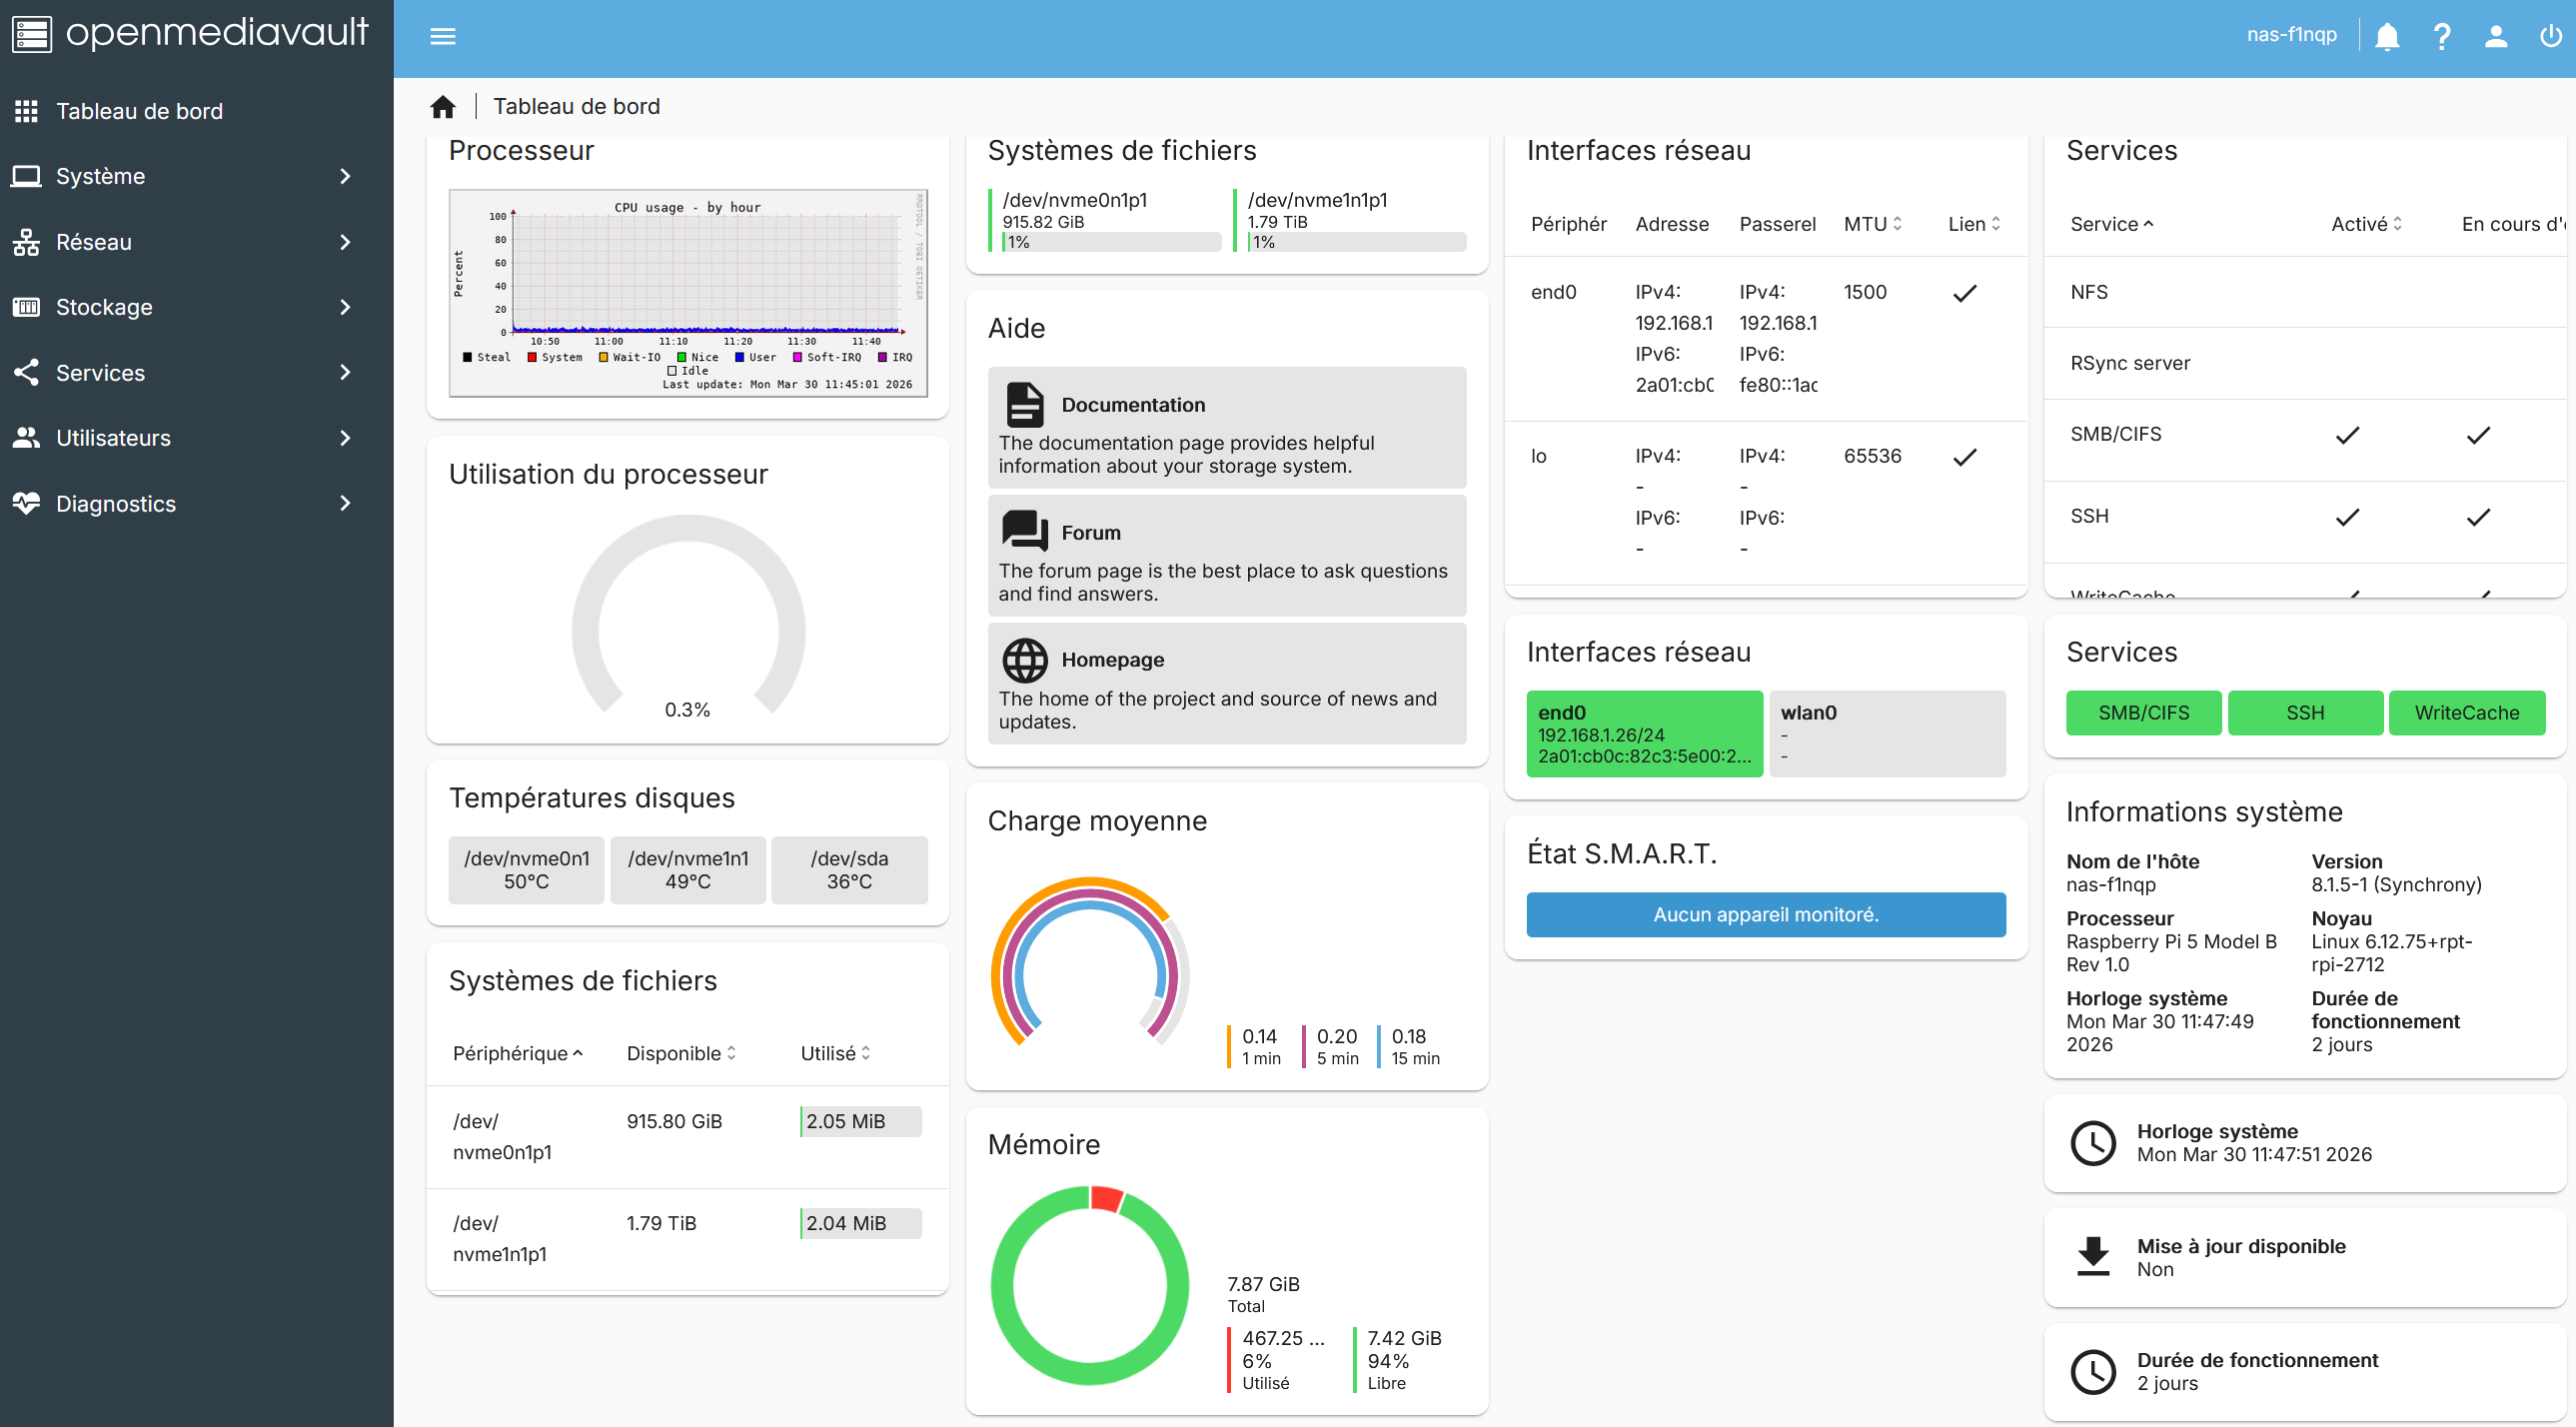Viewport: 2576px width, 1427px height.
Task: Sort file systems by Disponible column
Action: (x=680, y=1053)
